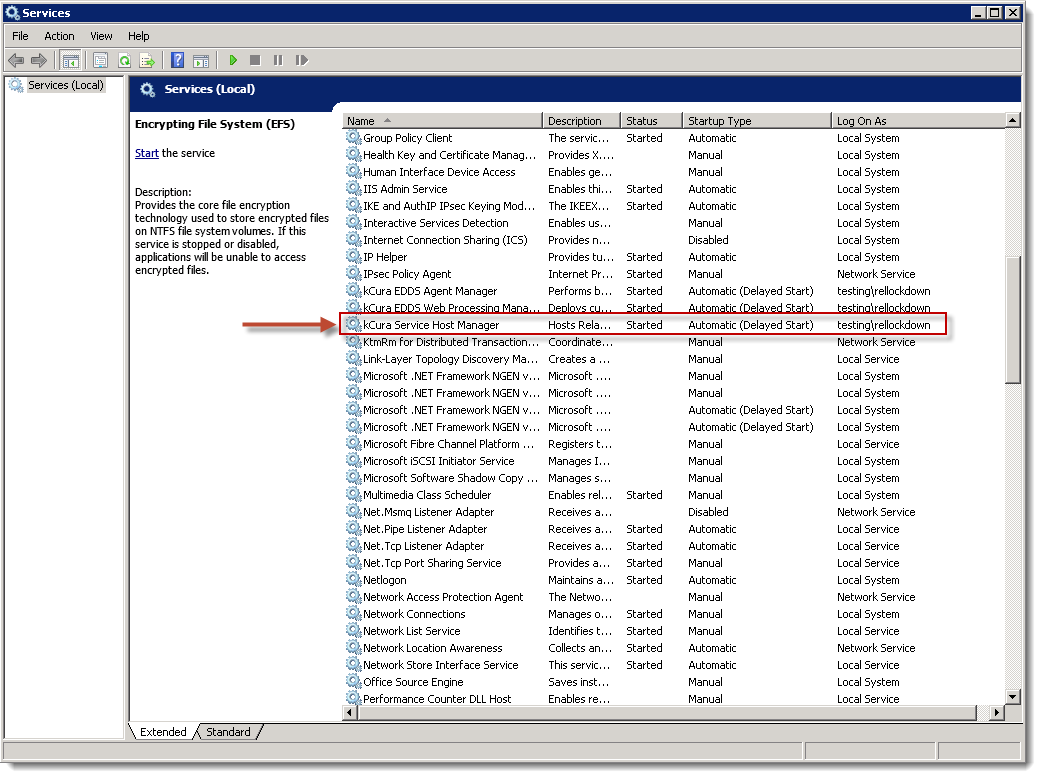Viewport: 1041px width, 778px height.
Task: Click the Refresh toolbar icon
Action: (124, 61)
